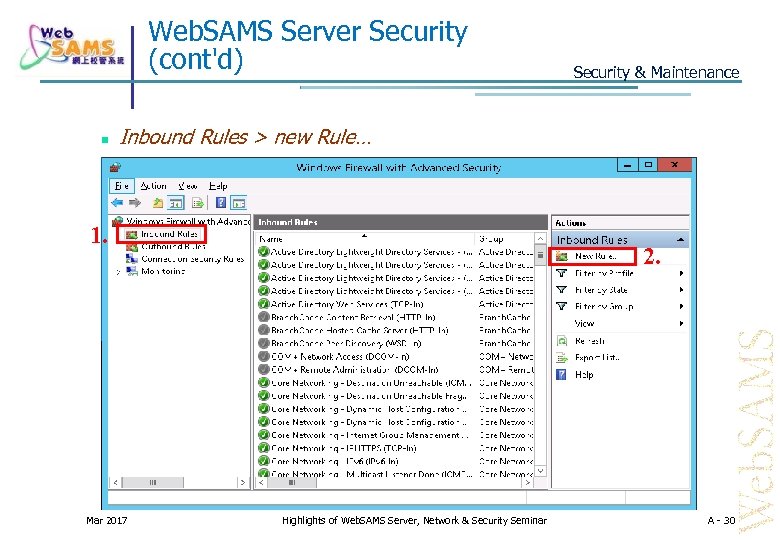The width and height of the screenshot is (780, 540).
Task: Click New Rule... in Actions pane
Action: [596, 256]
